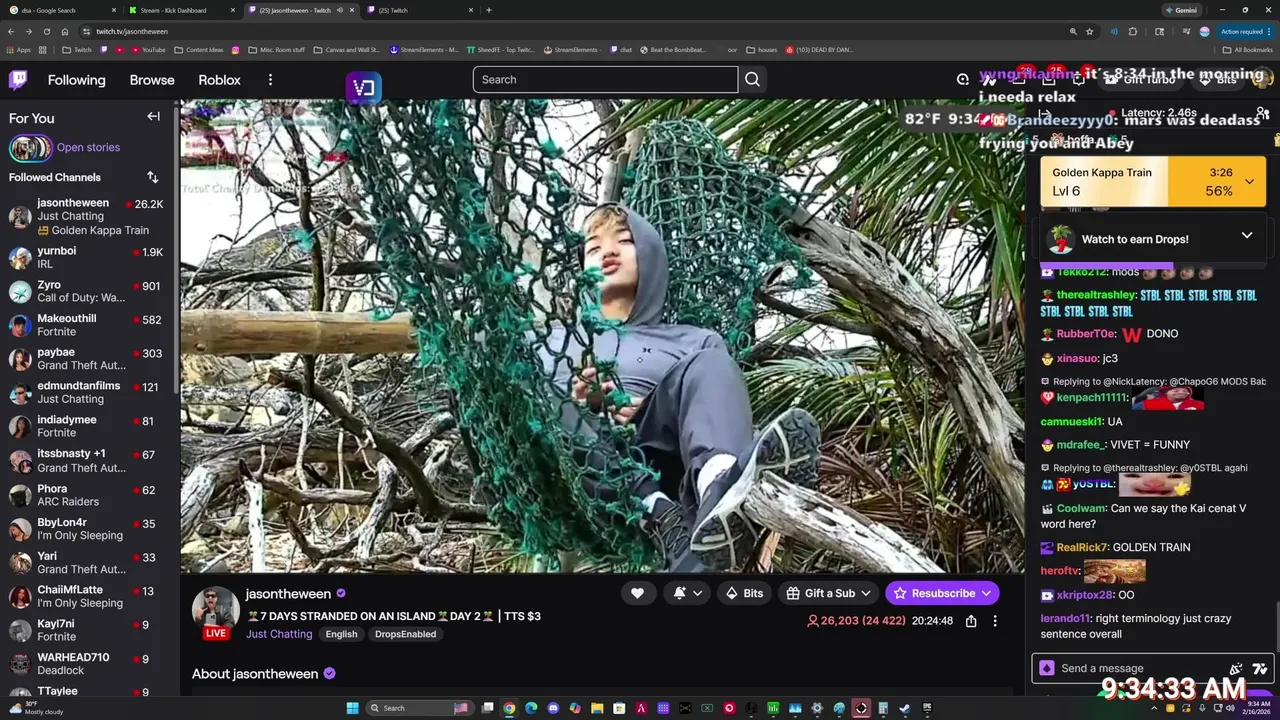The image size is (1280, 720).
Task: Click the Bits button below the video
Action: pyautogui.click(x=744, y=593)
